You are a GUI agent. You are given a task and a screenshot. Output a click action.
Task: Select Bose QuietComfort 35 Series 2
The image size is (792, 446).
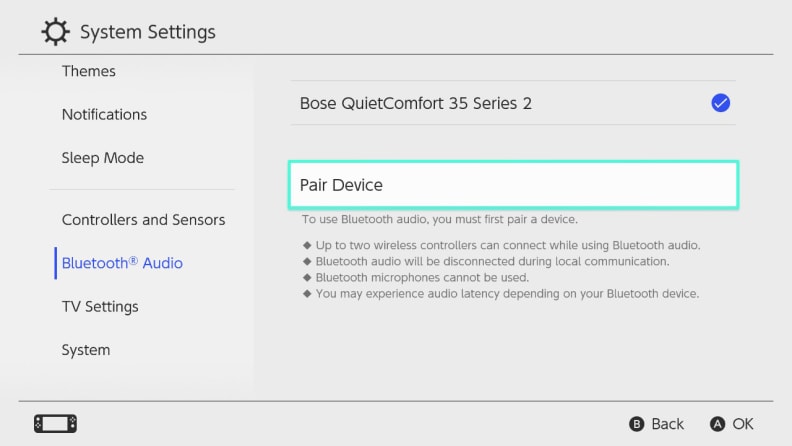click(x=513, y=103)
